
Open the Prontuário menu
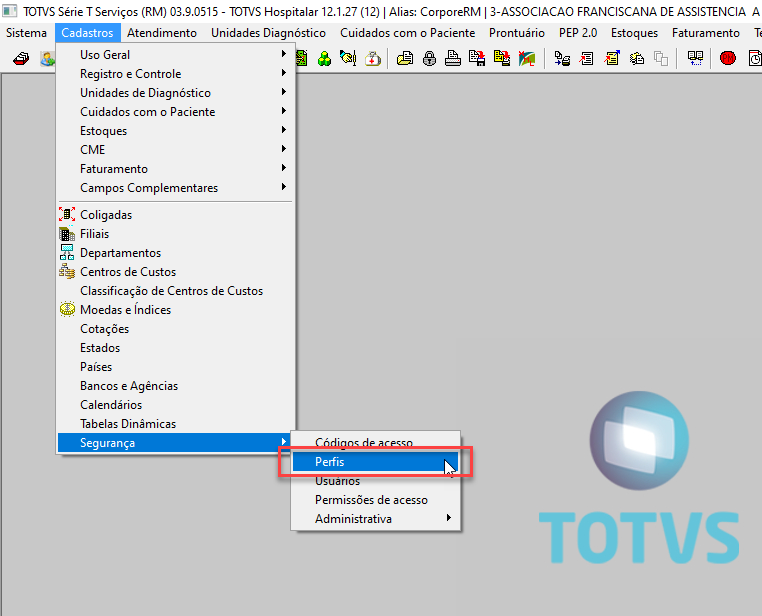[x=517, y=33]
